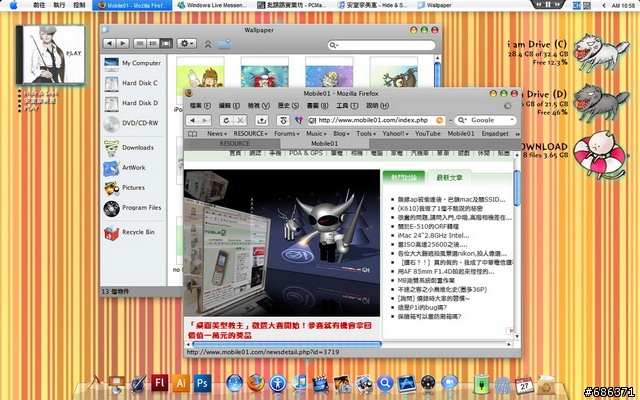Launch Photoshop from the dock
Viewport: 640px width, 400px height.
(x=202, y=383)
